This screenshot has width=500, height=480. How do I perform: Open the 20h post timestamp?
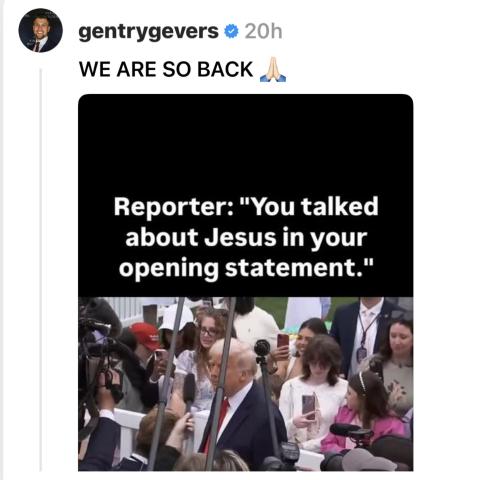pos(263,32)
